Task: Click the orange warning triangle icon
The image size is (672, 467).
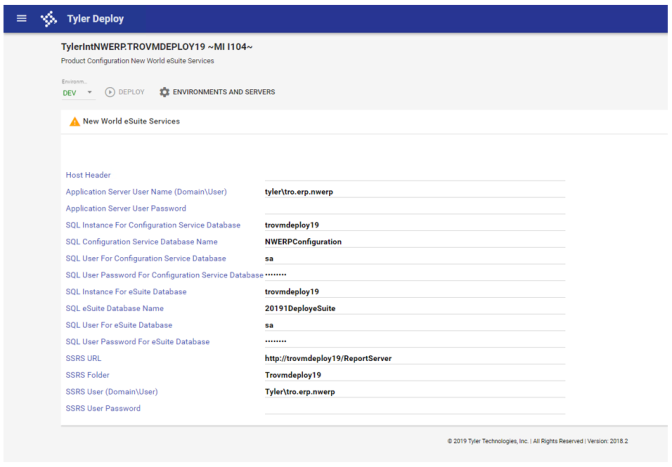Action: point(75,122)
